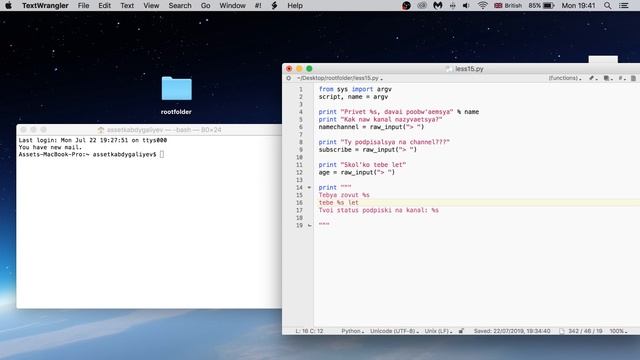This screenshot has height=360, width=640.
Task: Open the Text menu
Action: tap(127, 5)
